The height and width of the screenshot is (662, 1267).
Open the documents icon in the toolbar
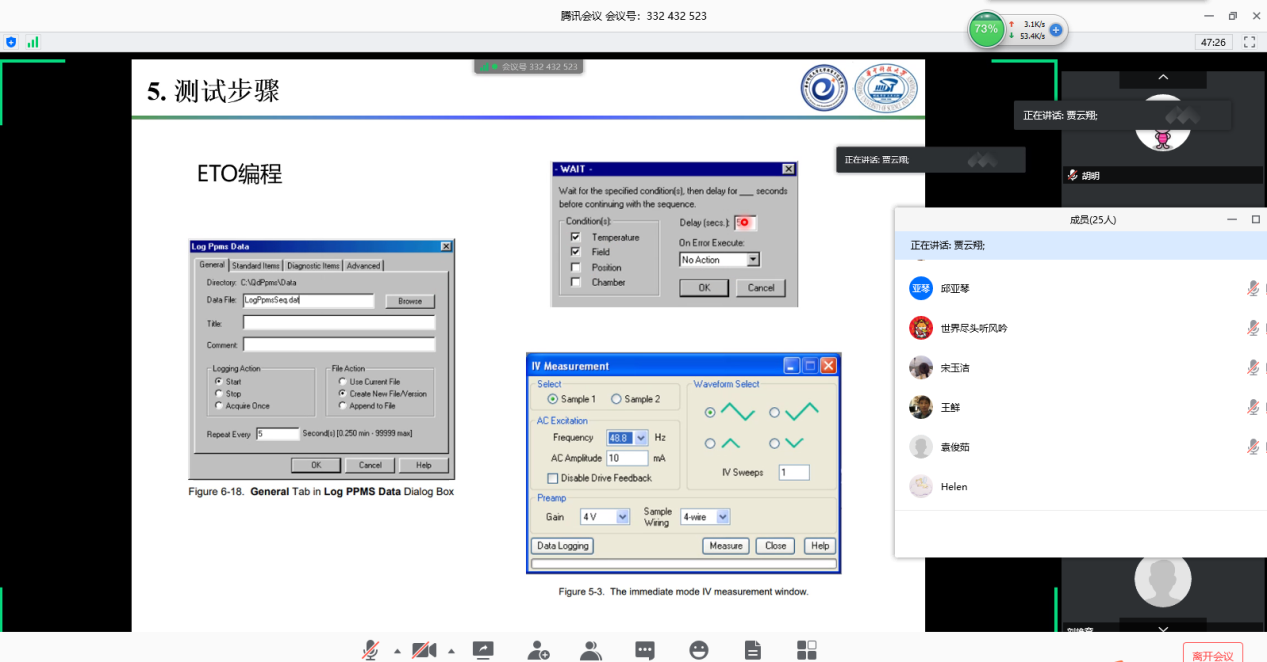753,650
